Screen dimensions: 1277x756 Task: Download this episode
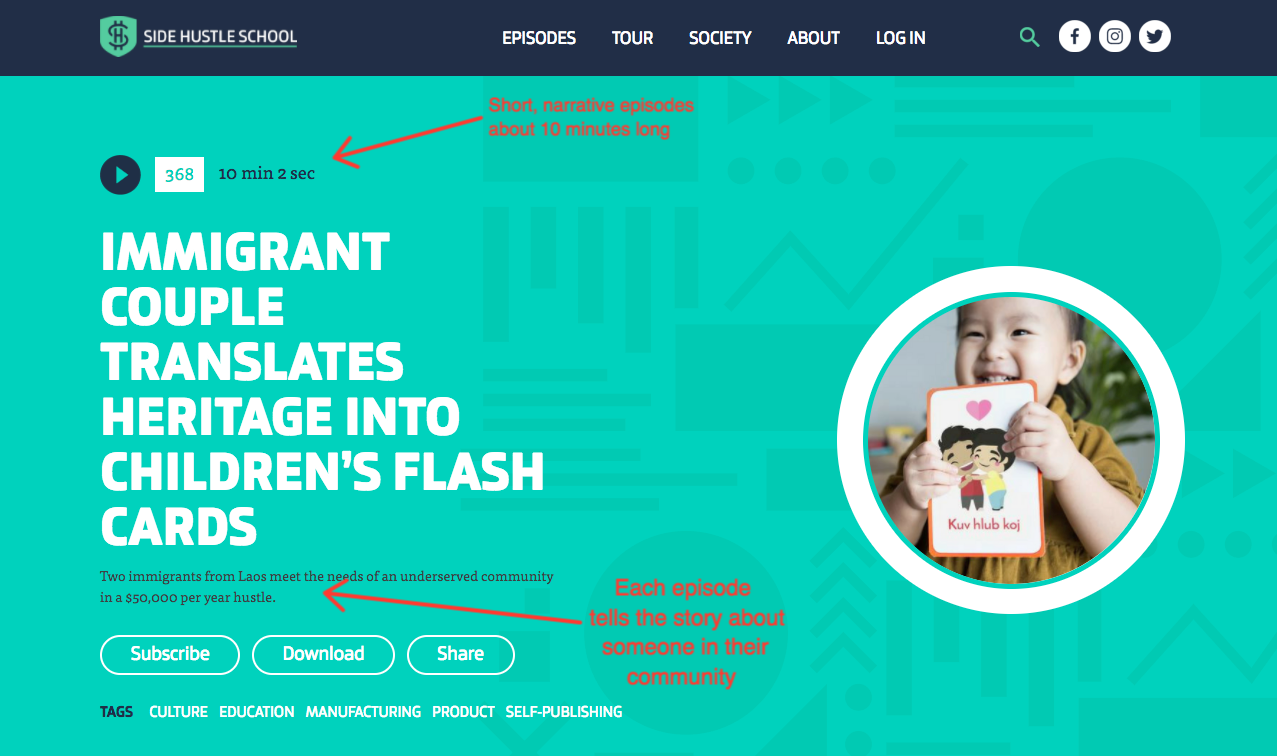click(x=323, y=655)
